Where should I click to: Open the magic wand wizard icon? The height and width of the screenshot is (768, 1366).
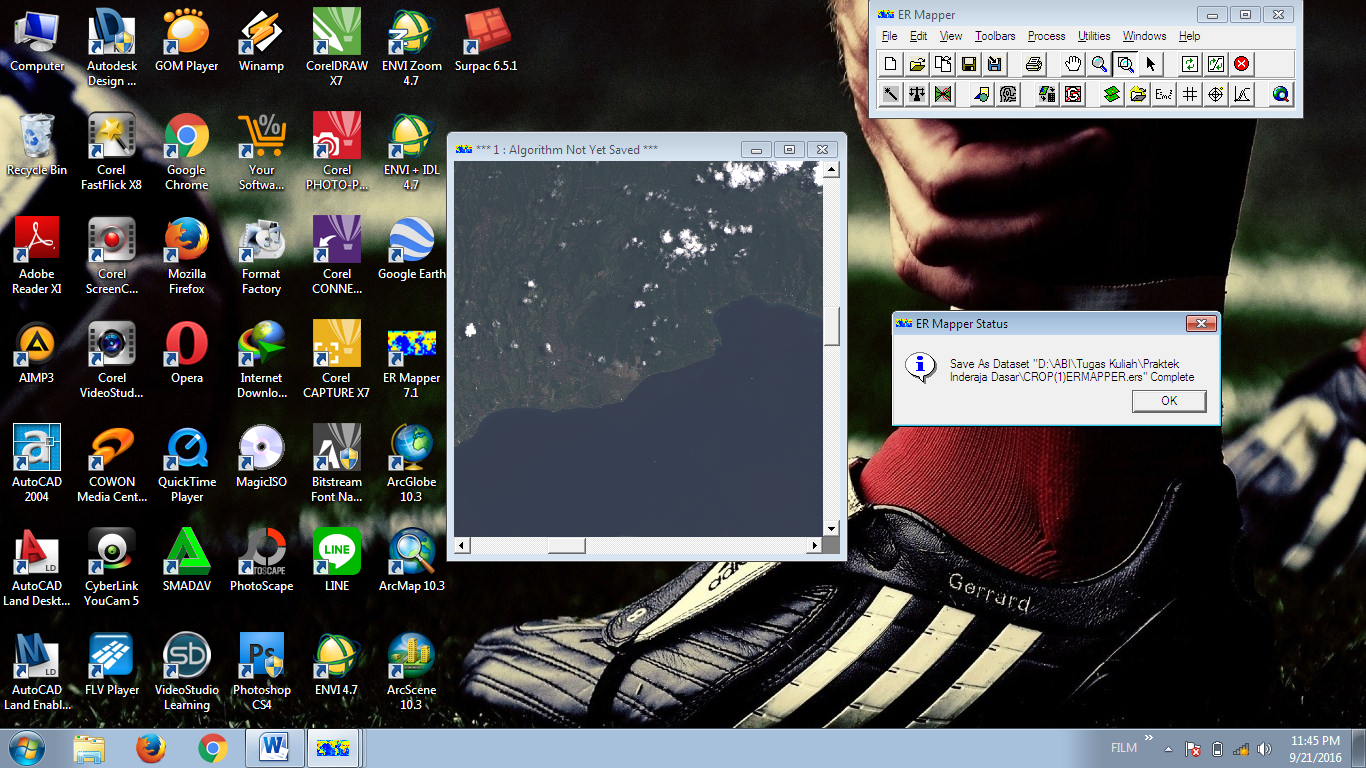890,94
